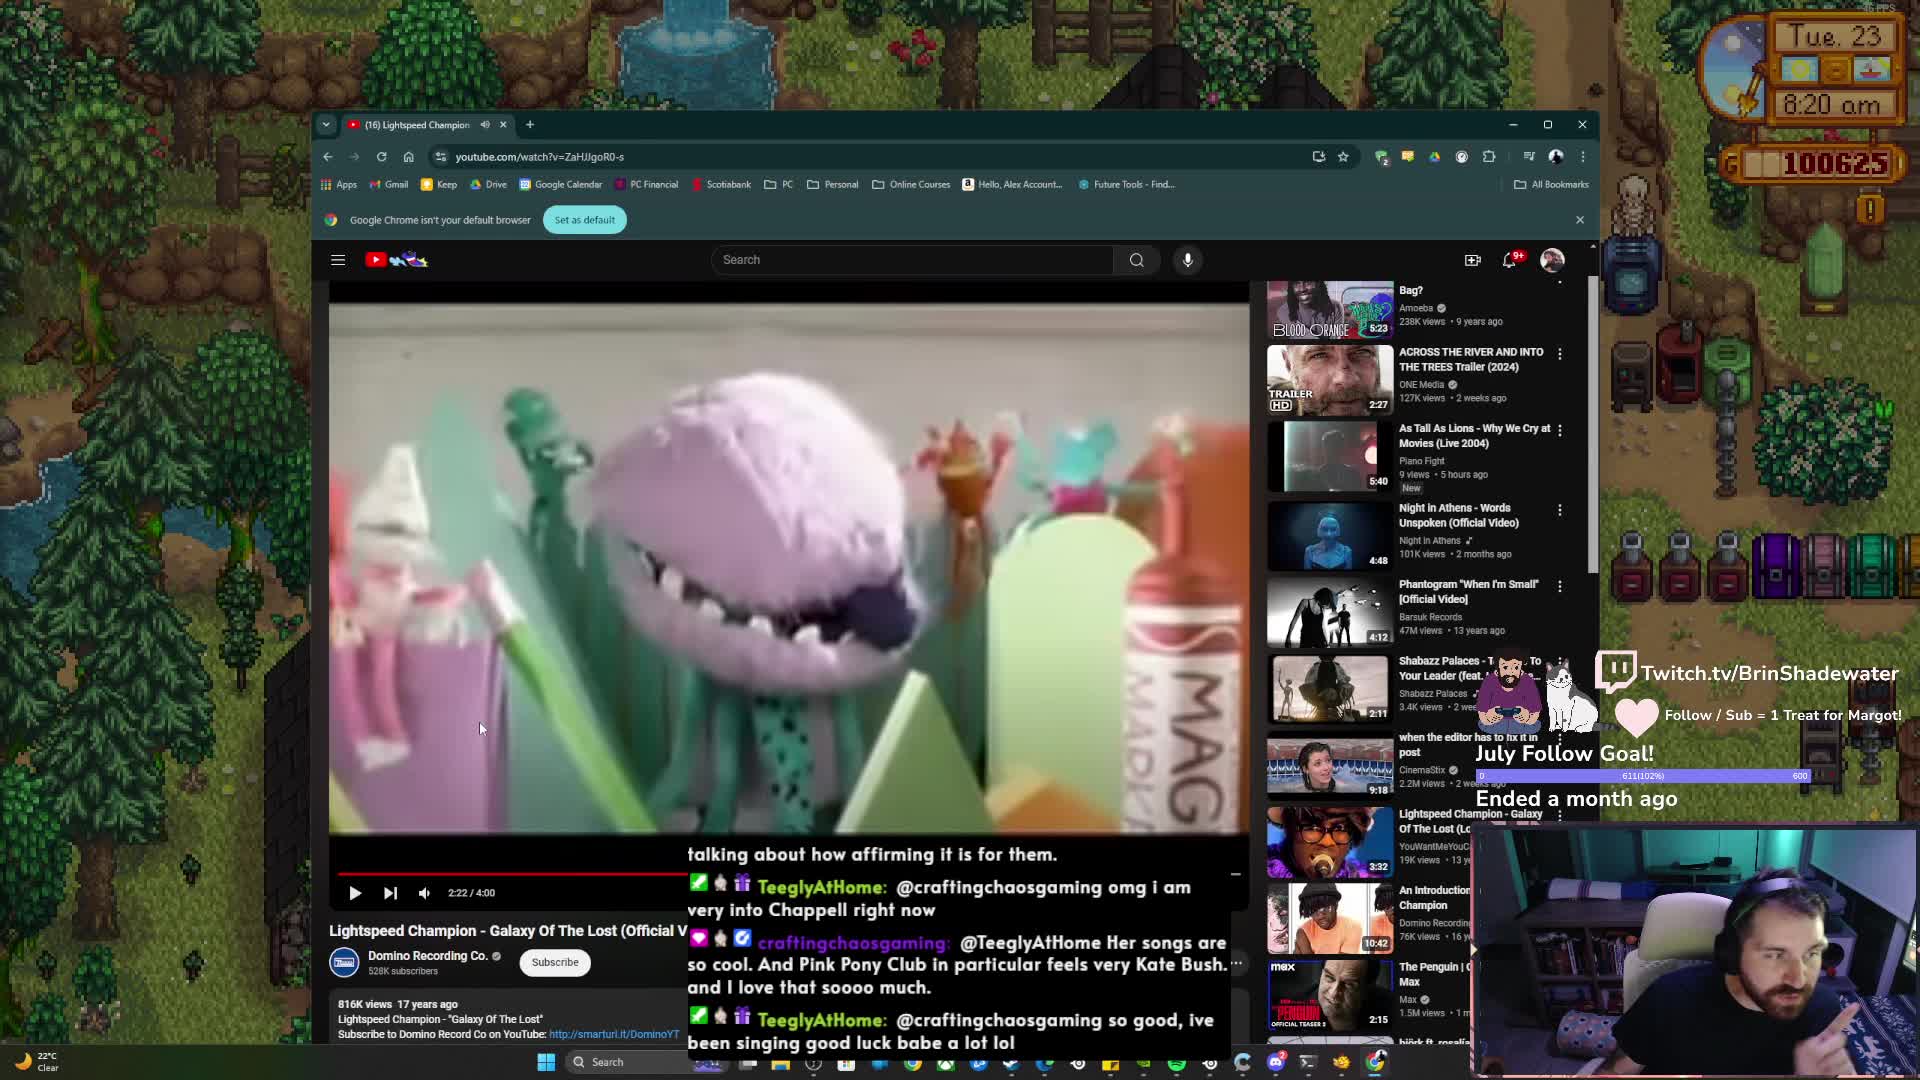Expand the Personal bookmarks folder
The height and width of the screenshot is (1080, 1920).
832,185
